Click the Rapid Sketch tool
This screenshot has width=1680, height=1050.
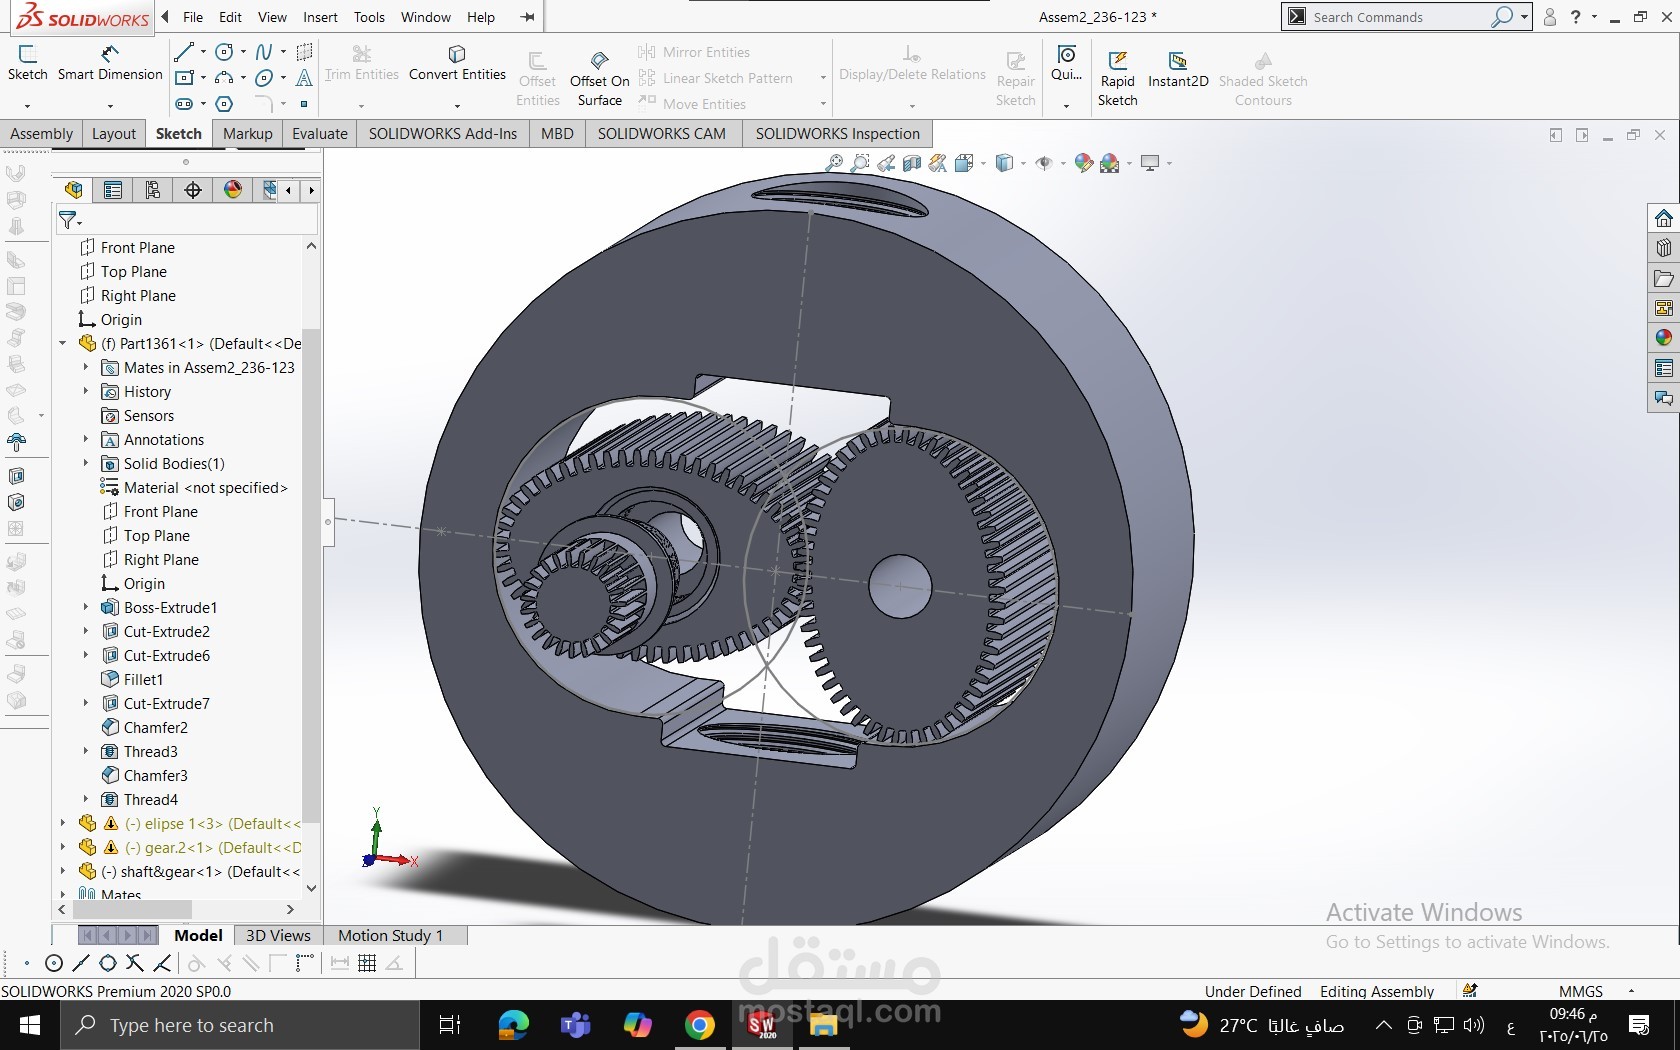(x=1117, y=78)
